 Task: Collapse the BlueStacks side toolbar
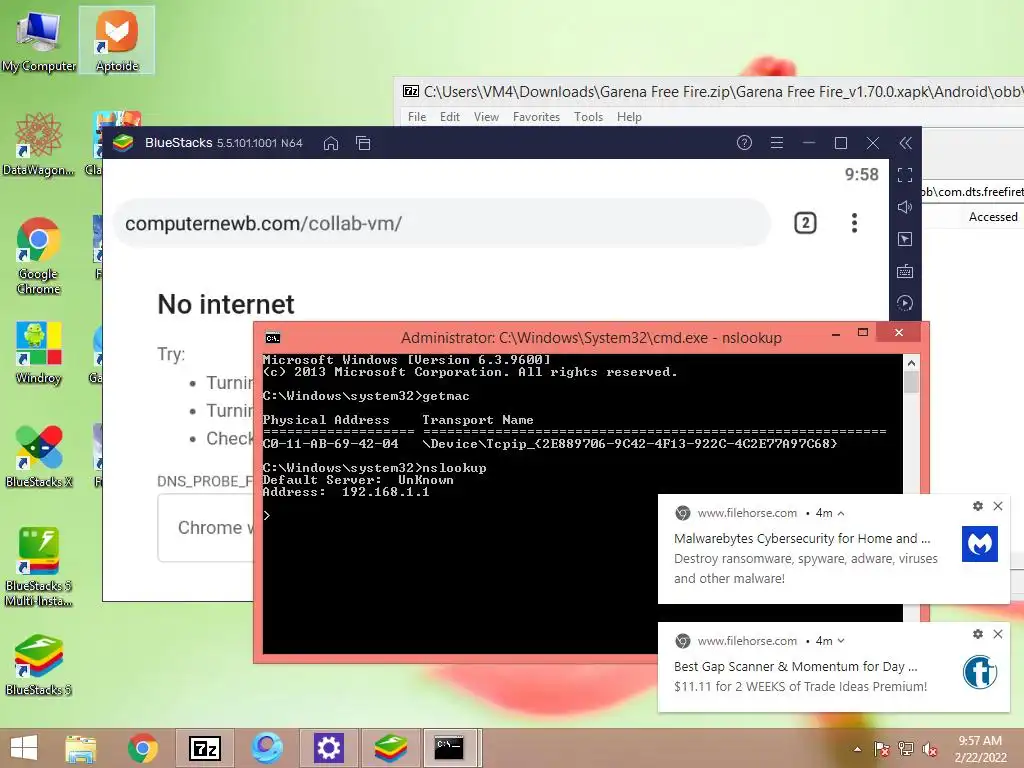[905, 143]
